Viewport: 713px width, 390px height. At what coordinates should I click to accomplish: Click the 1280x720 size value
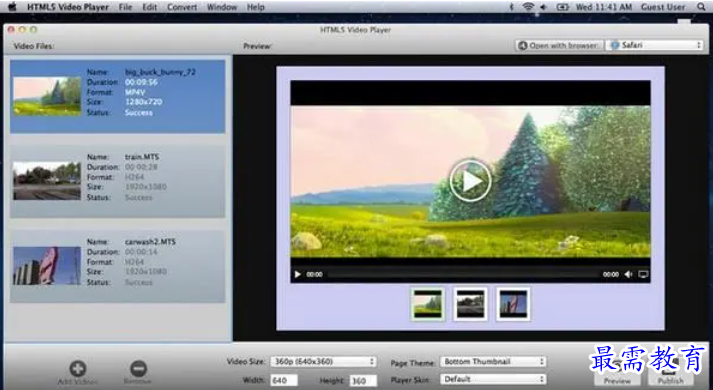tap(144, 102)
